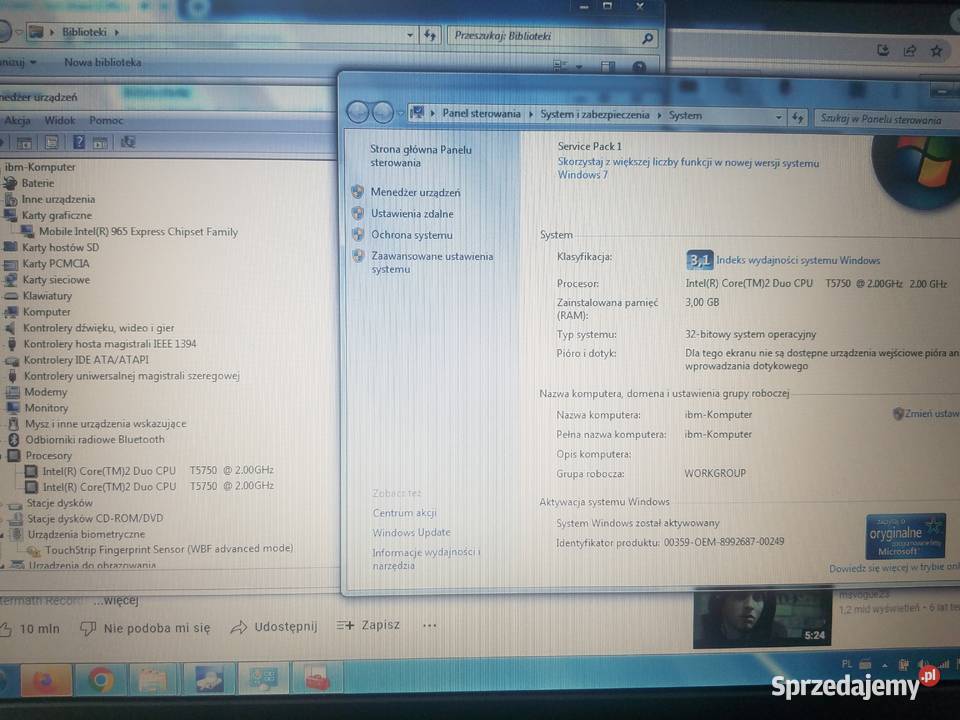Viewport: 960px width, 720px height.
Task: Click Indeks wydajności systemu Windows link
Action: tap(798, 260)
